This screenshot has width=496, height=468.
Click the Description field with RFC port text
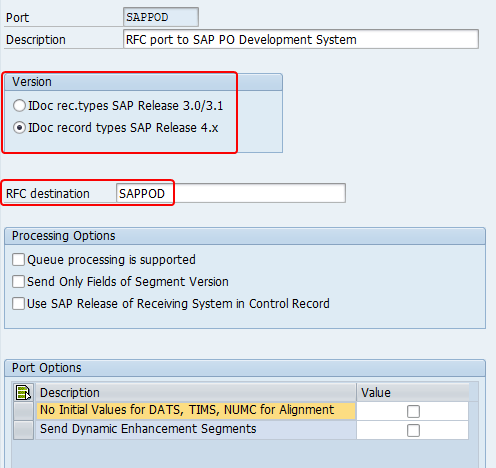(301, 39)
